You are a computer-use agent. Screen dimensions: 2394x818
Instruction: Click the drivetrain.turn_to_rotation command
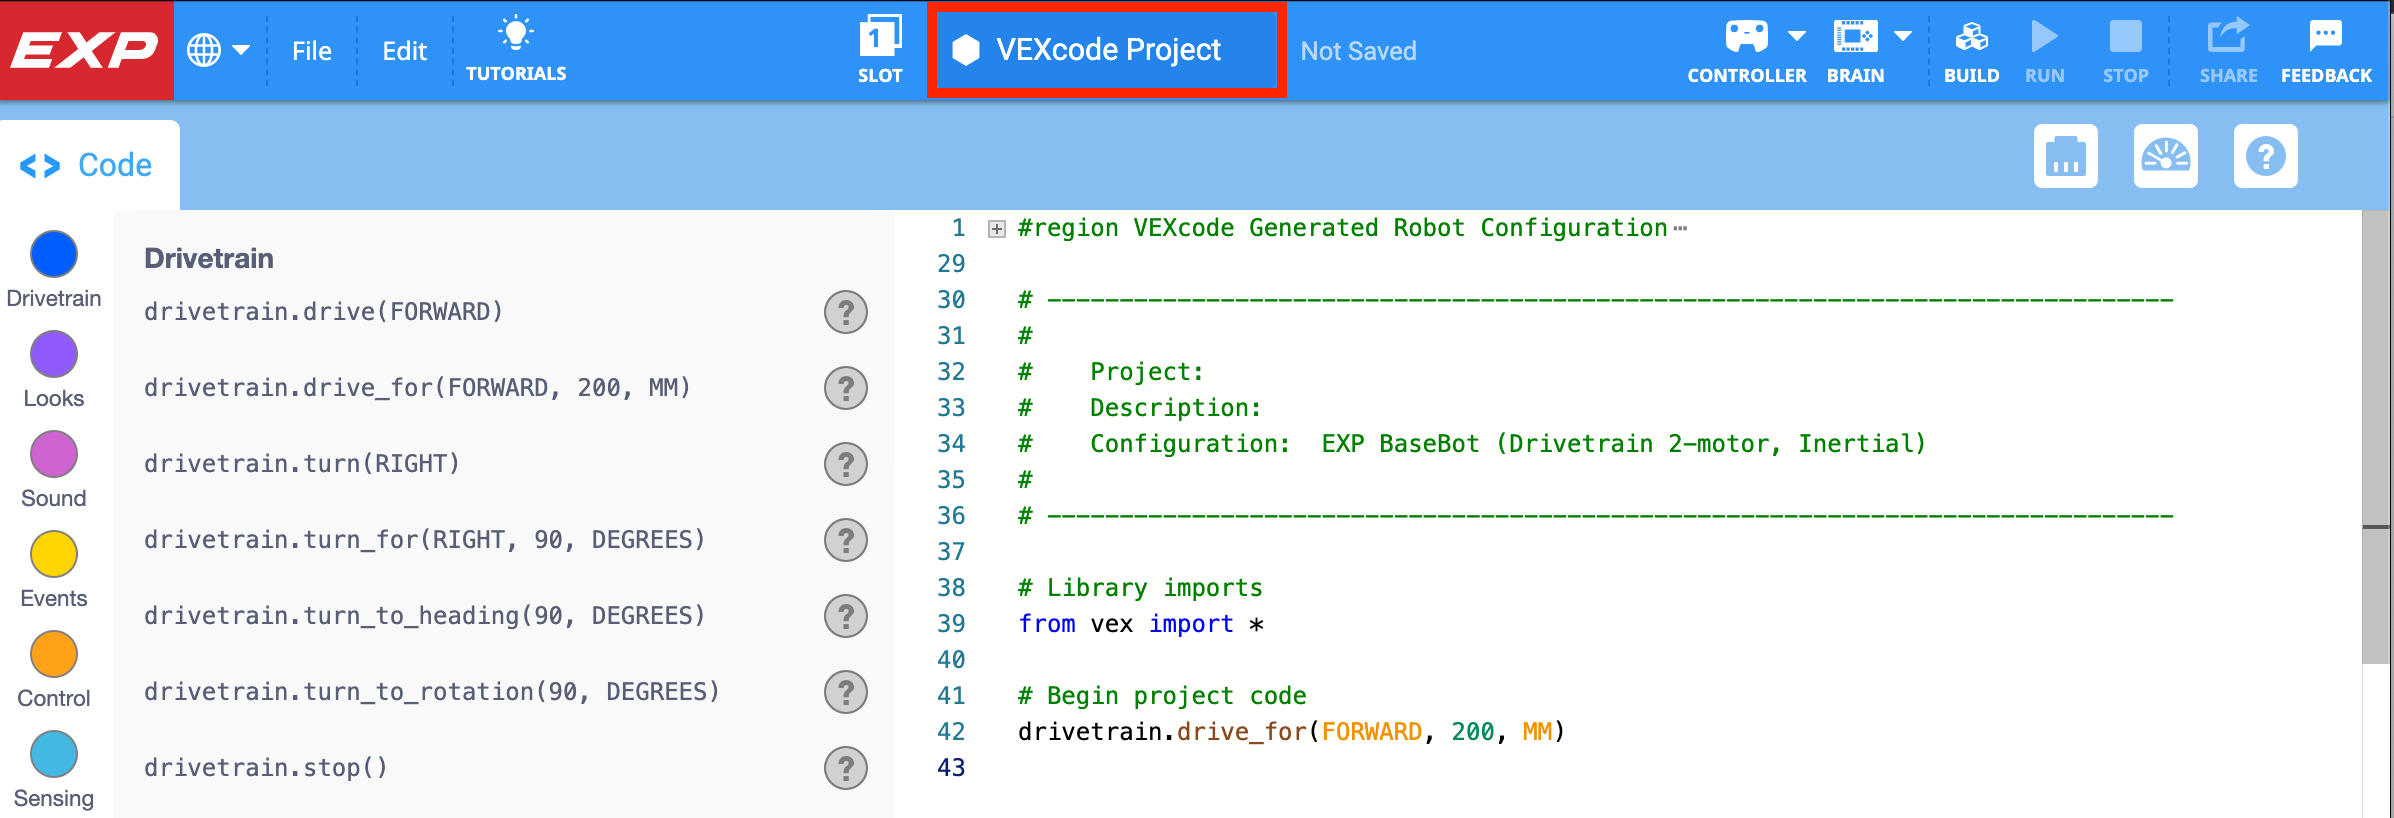coord(432,692)
